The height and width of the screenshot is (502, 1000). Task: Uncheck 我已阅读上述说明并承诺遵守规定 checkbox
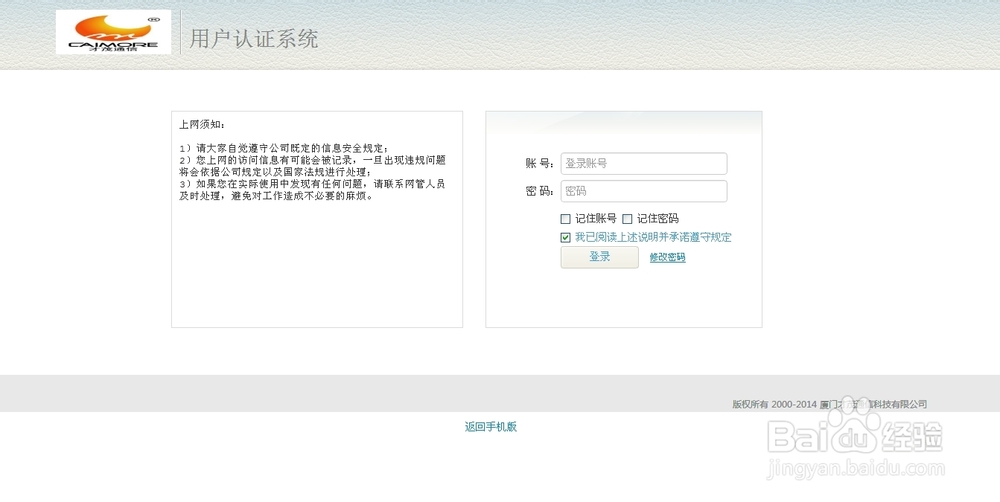pyautogui.click(x=565, y=237)
